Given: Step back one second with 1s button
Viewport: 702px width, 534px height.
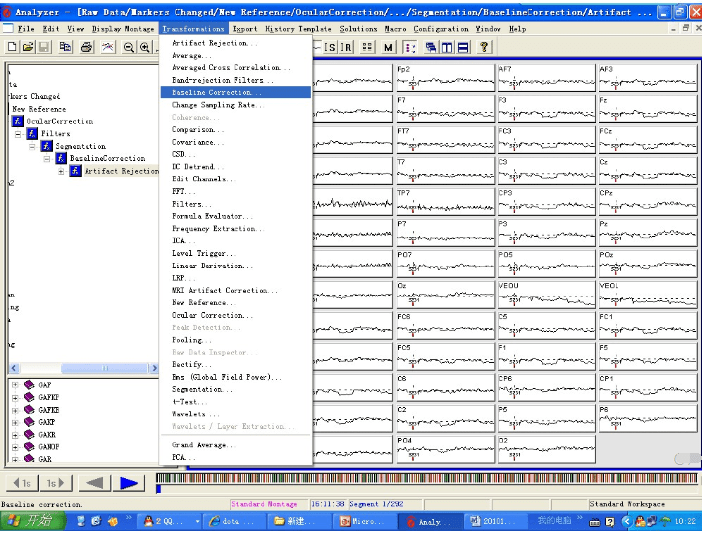Looking at the screenshot, I should [x=22, y=483].
